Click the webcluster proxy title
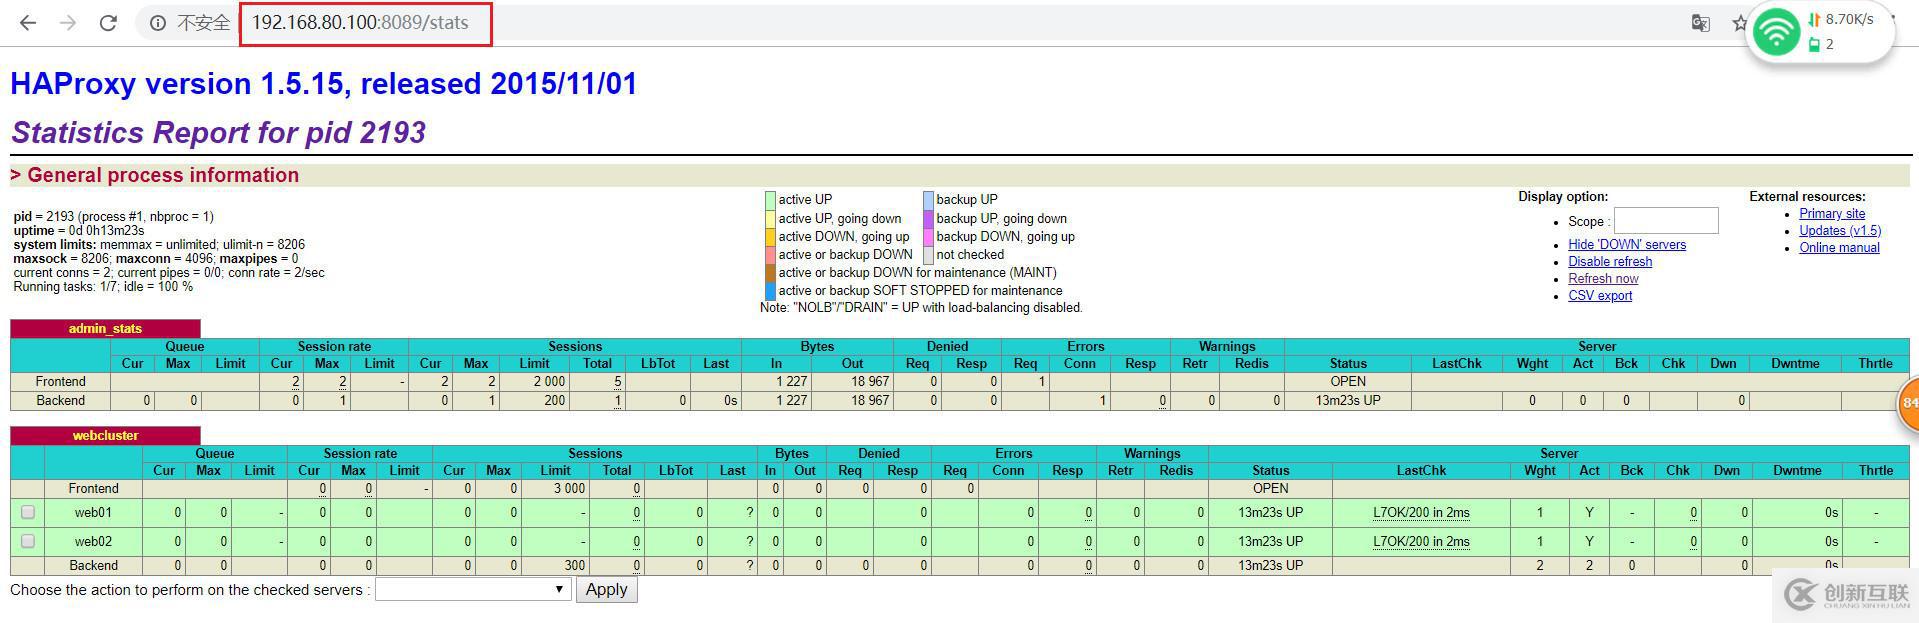1919x623 pixels. 105,436
